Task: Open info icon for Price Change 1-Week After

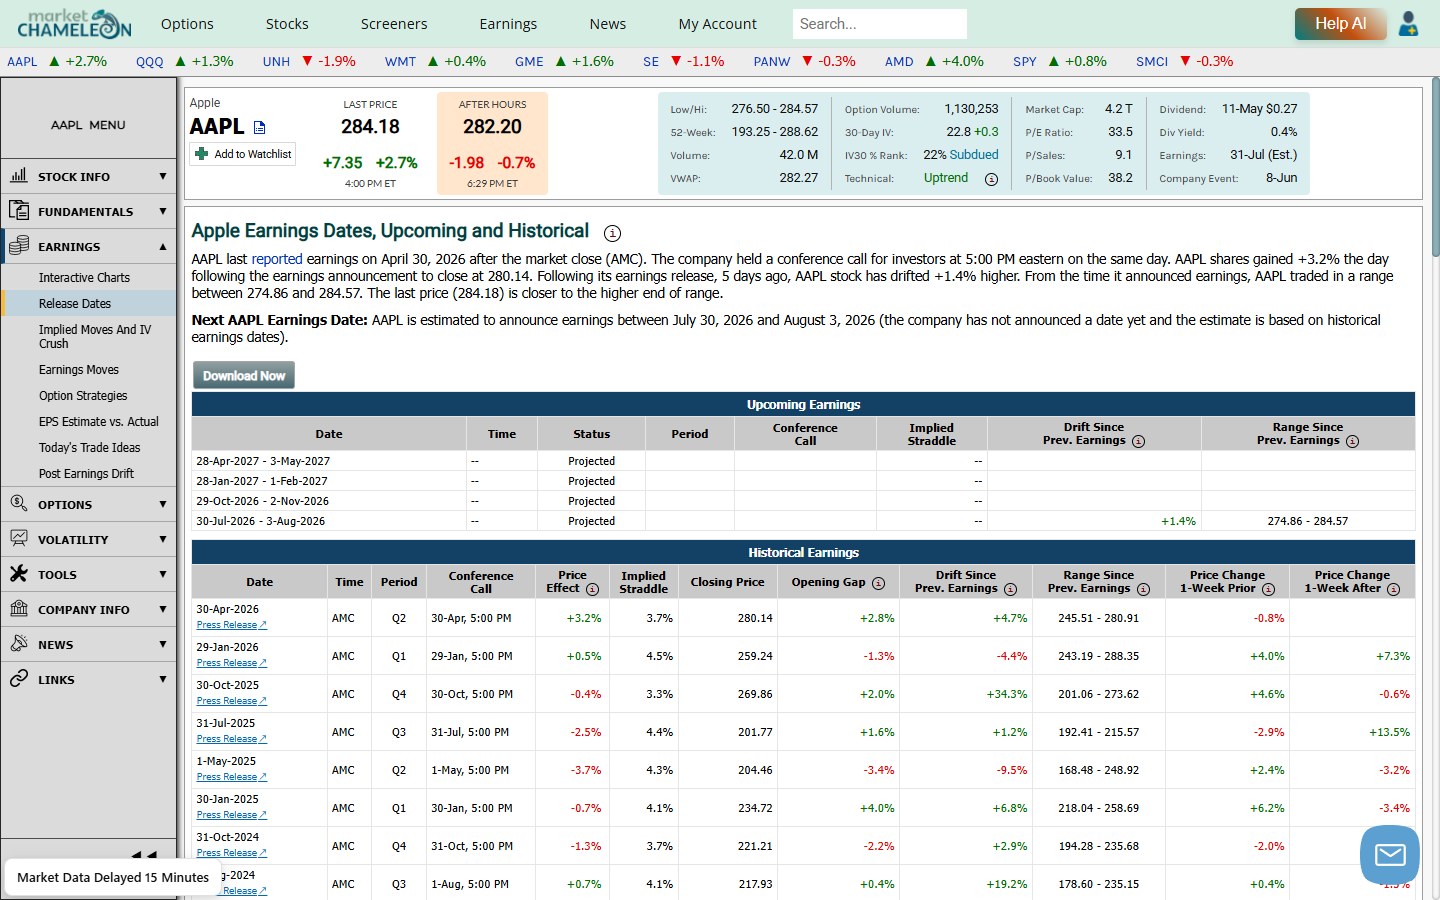Action: point(1393,589)
